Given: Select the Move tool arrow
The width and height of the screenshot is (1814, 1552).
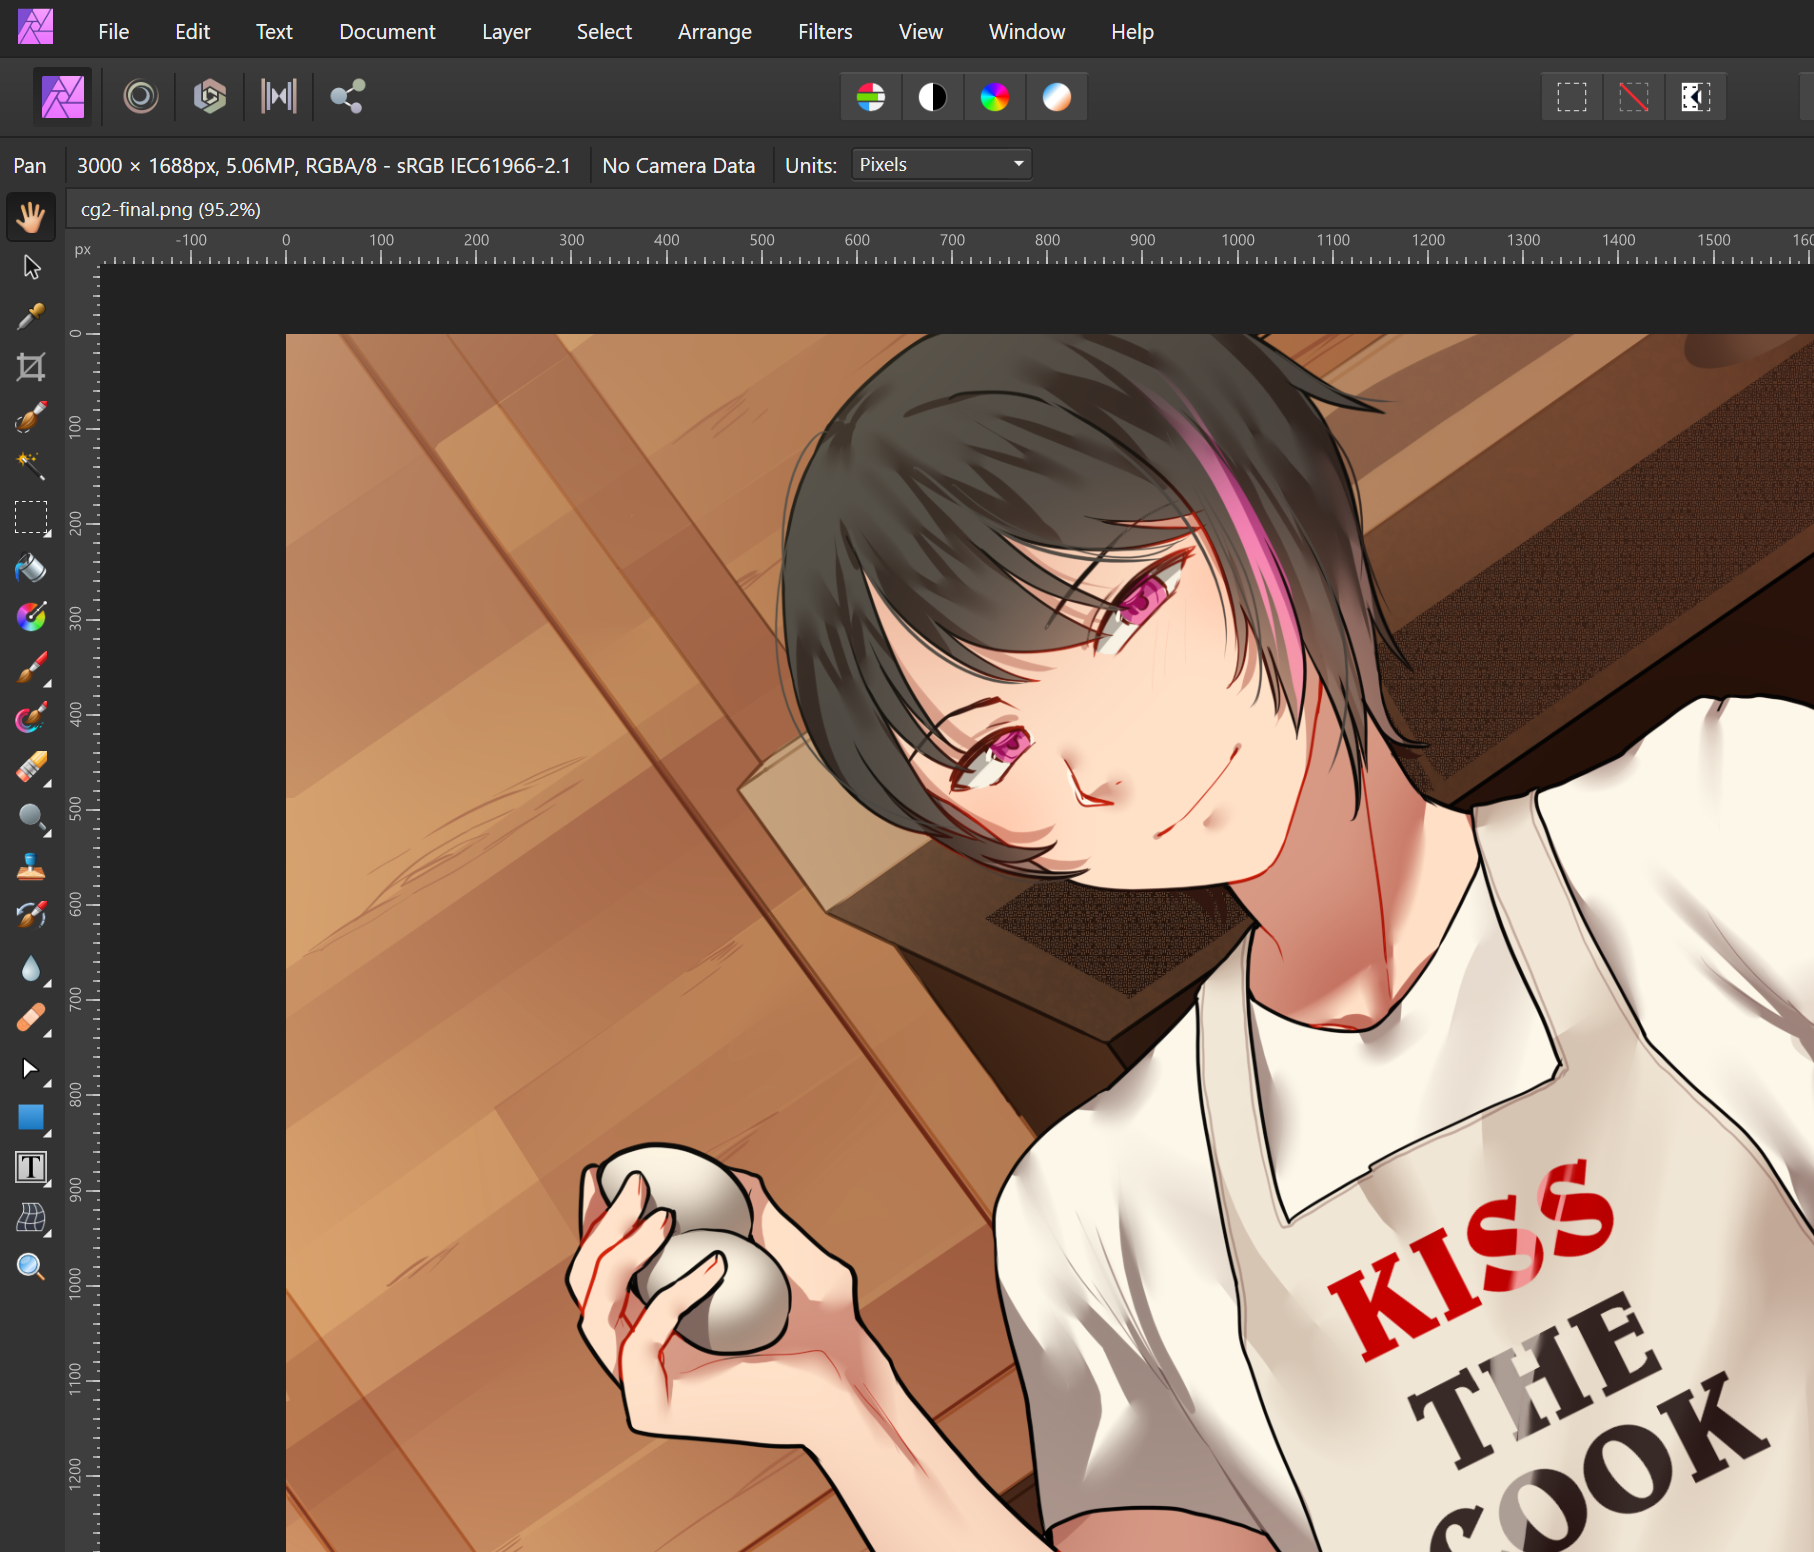Looking at the screenshot, I should point(31,267).
